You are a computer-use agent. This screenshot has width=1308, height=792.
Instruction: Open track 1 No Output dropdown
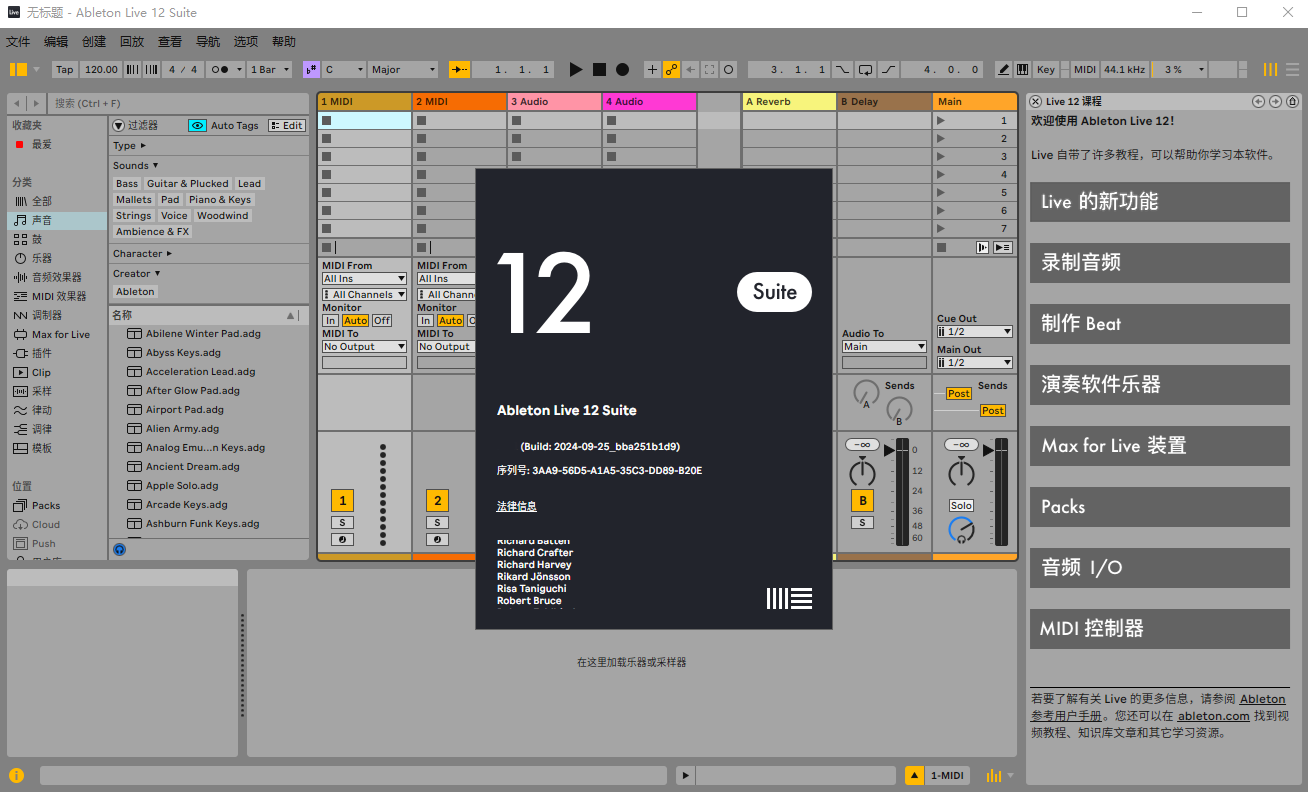click(364, 347)
